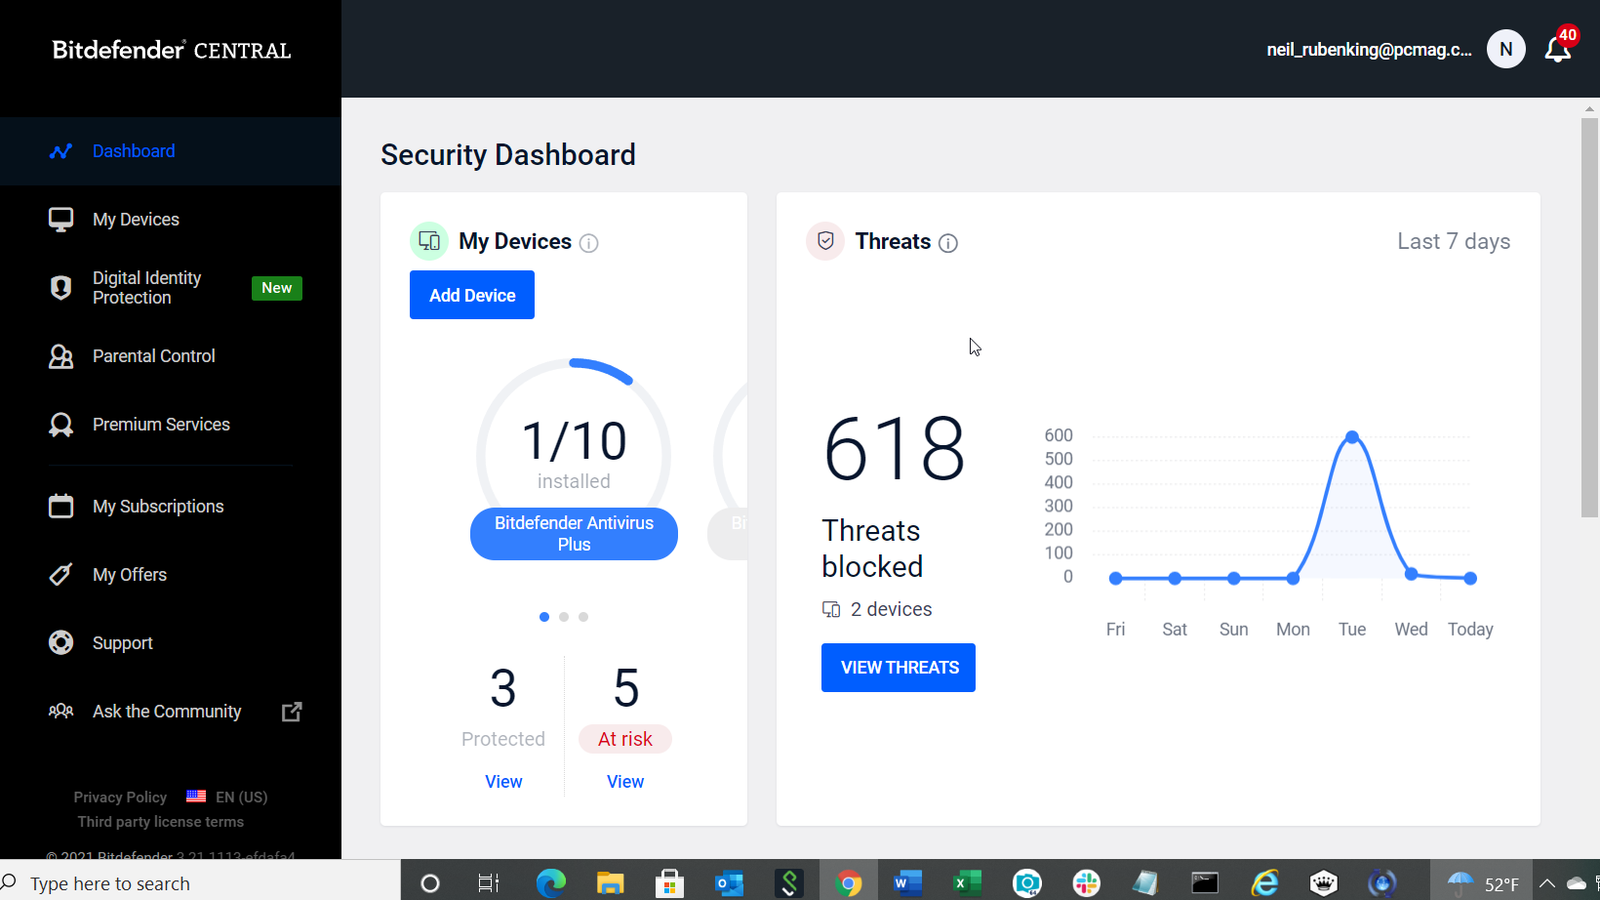1600x900 pixels.
Task: Open Third party license terms
Action: [161, 822]
